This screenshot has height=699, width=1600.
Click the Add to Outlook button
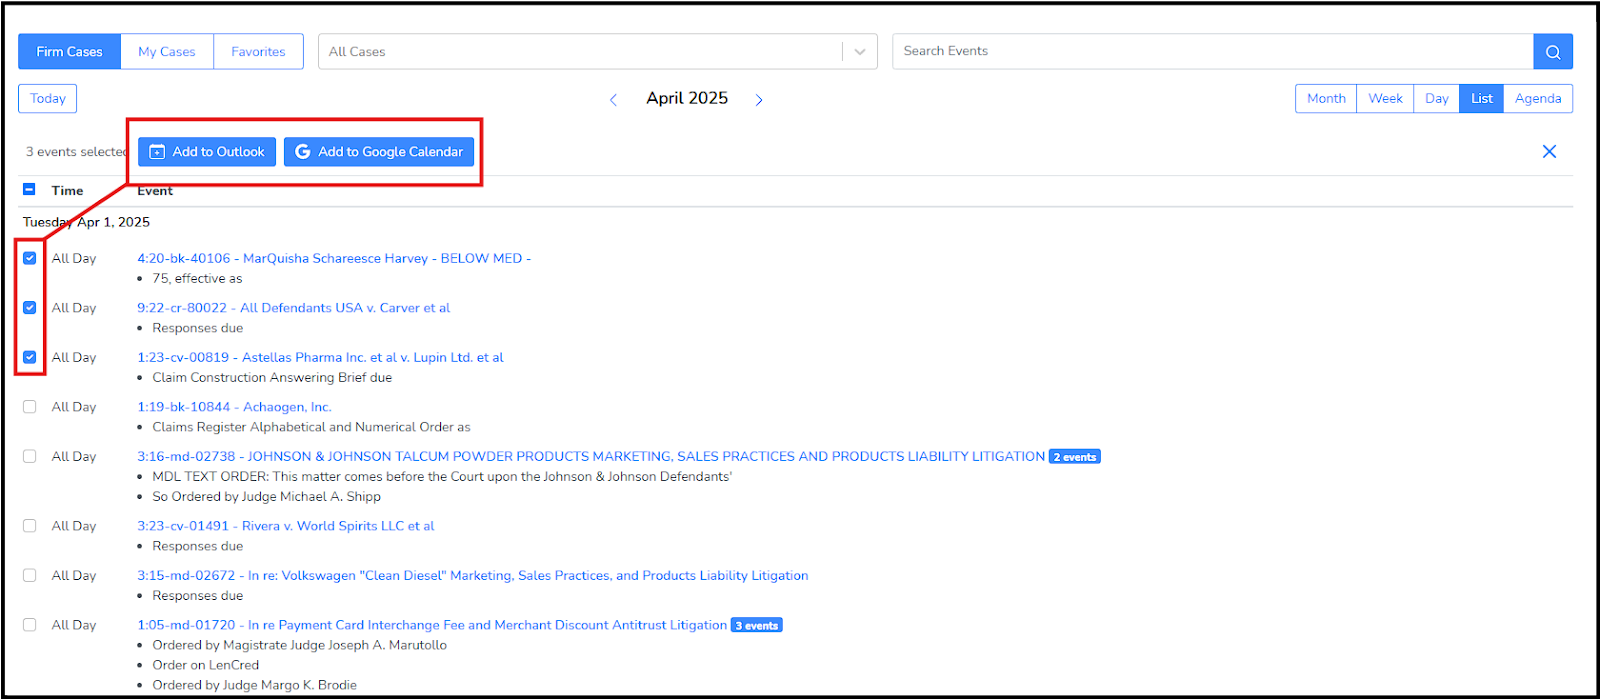coord(207,152)
